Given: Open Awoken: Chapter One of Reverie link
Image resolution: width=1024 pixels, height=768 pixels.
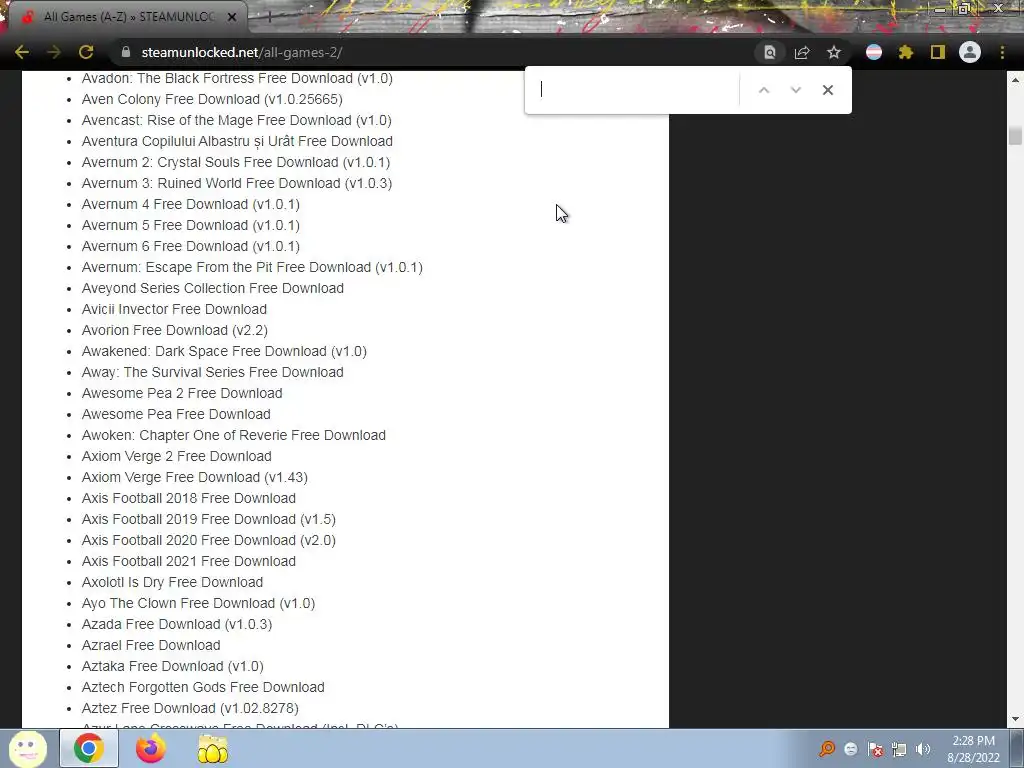Looking at the screenshot, I should coord(234,435).
